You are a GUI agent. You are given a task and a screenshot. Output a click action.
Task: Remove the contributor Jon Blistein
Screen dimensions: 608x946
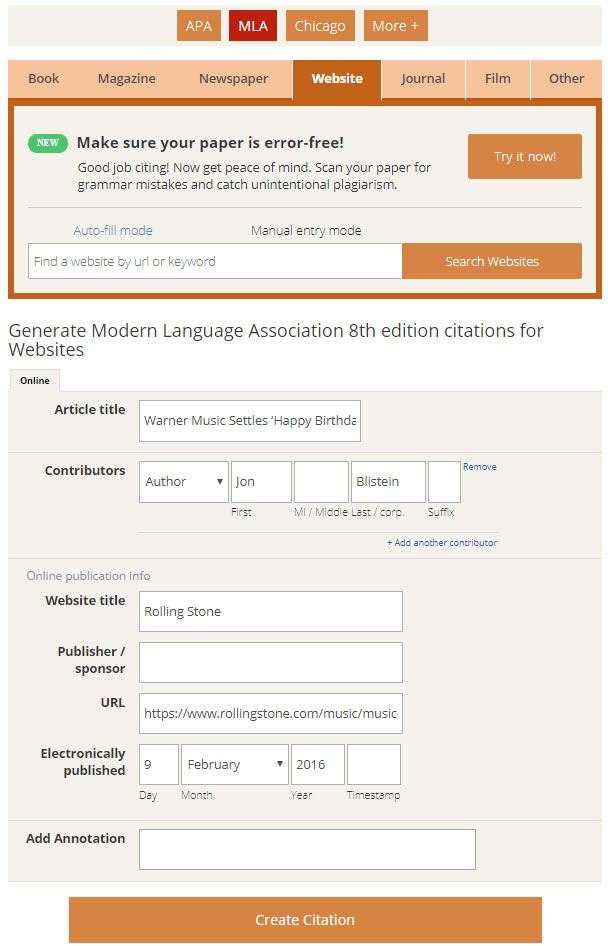[479, 467]
